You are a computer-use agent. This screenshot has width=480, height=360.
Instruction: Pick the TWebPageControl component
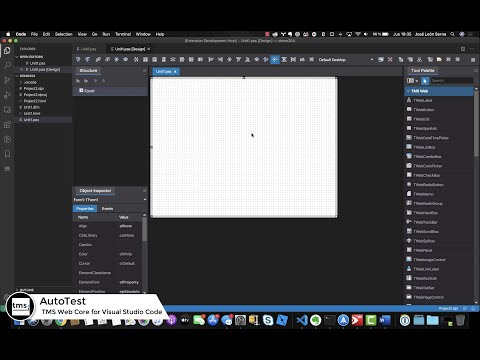pyautogui.click(x=439, y=297)
